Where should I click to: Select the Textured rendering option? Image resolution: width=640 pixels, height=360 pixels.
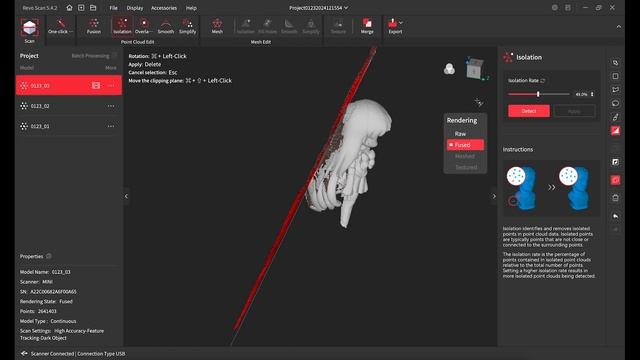click(466, 167)
